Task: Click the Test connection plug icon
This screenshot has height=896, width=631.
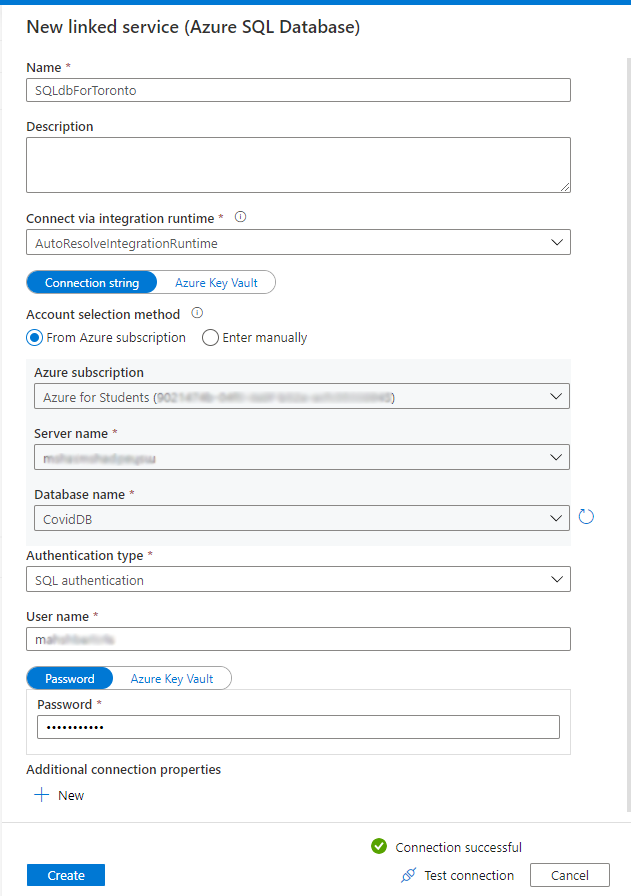Action: (408, 875)
